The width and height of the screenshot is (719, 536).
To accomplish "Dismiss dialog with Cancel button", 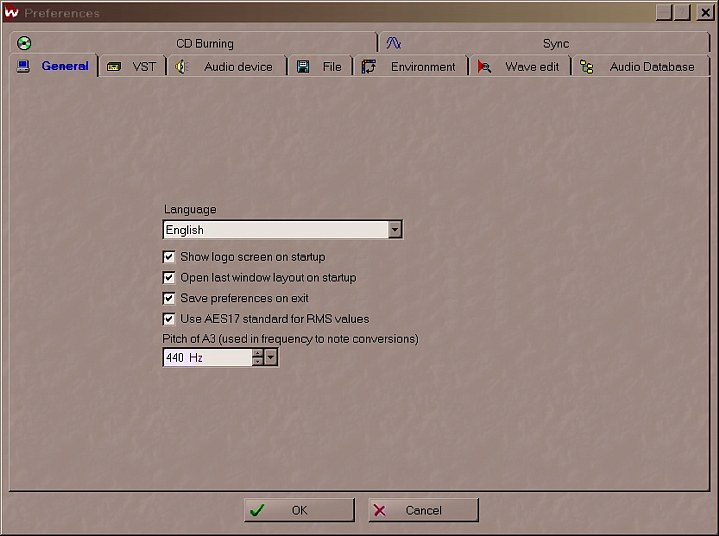I will tap(423, 510).
